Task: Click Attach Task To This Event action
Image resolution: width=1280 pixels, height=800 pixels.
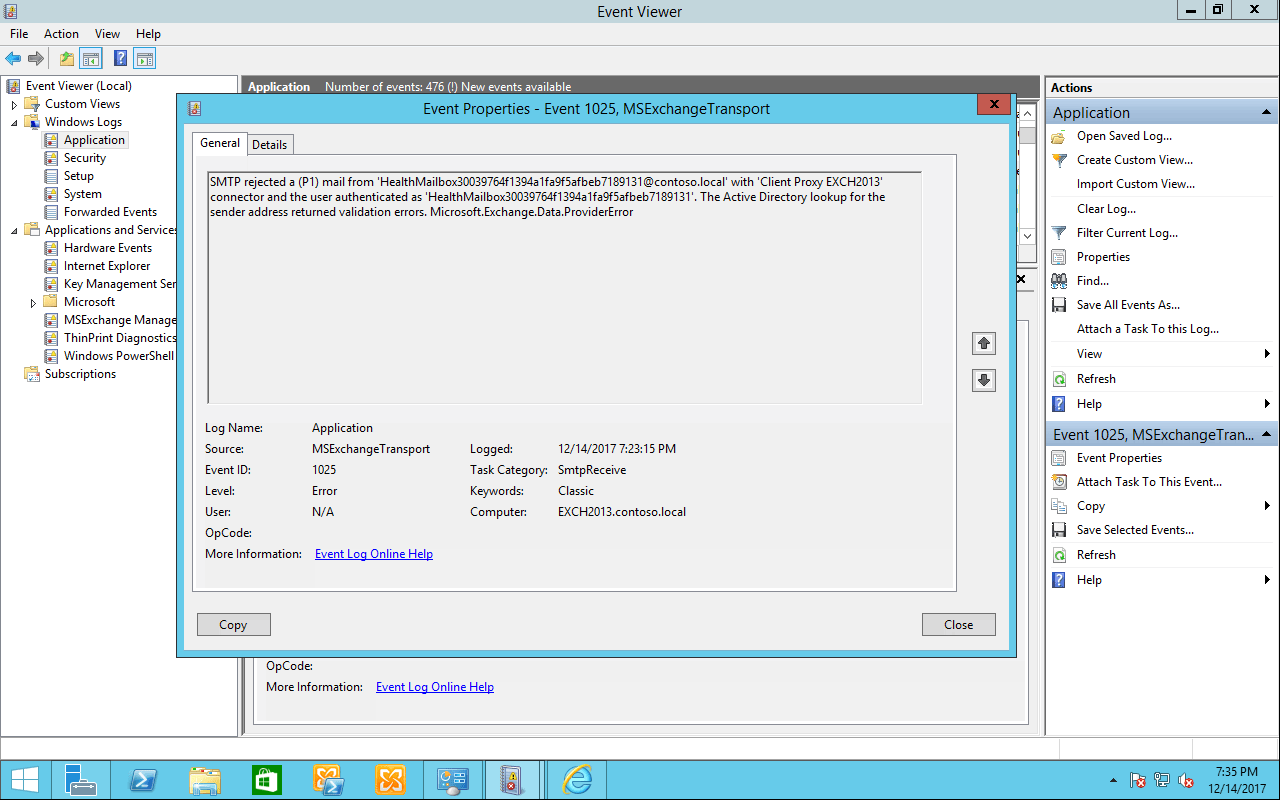Action: click(1149, 482)
